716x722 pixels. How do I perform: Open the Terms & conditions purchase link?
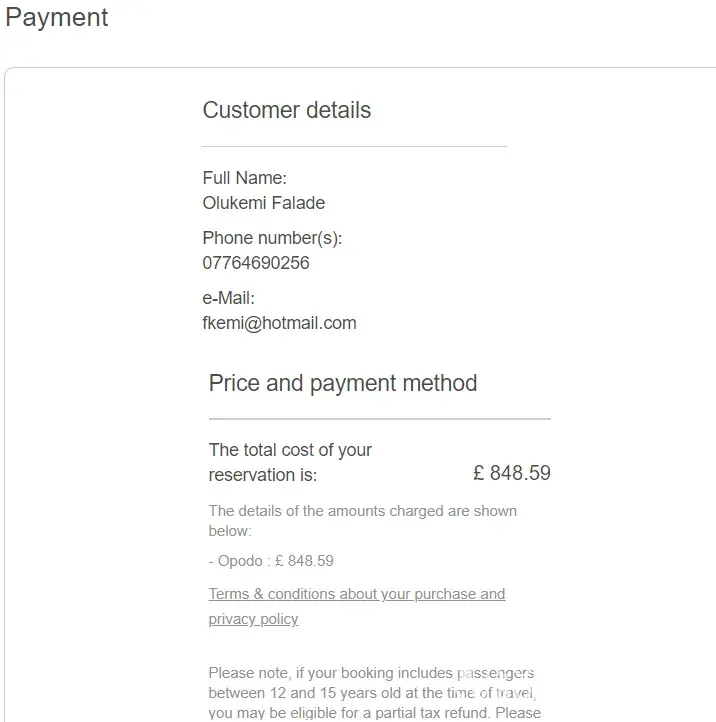click(x=356, y=594)
